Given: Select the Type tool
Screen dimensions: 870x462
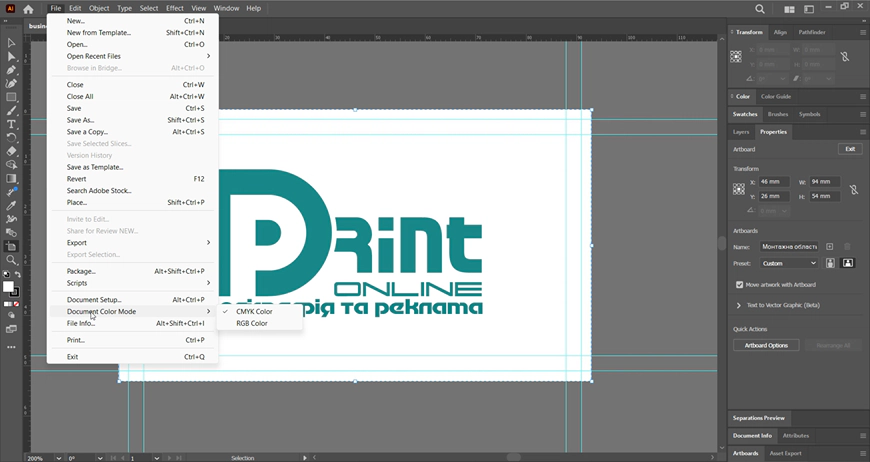Looking at the screenshot, I should click(11, 124).
